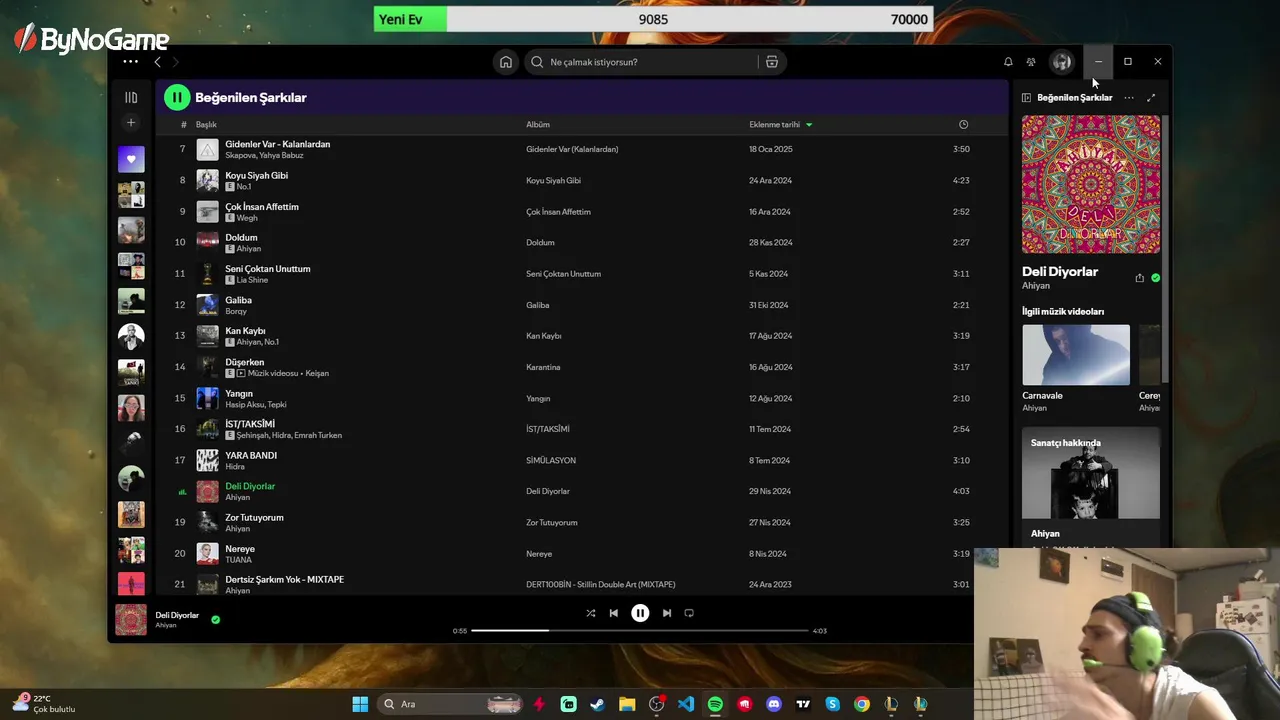This screenshot has width=1280, height=720.
Task: Open Liked Songs heart in sidebar
Action: [131, 159]
